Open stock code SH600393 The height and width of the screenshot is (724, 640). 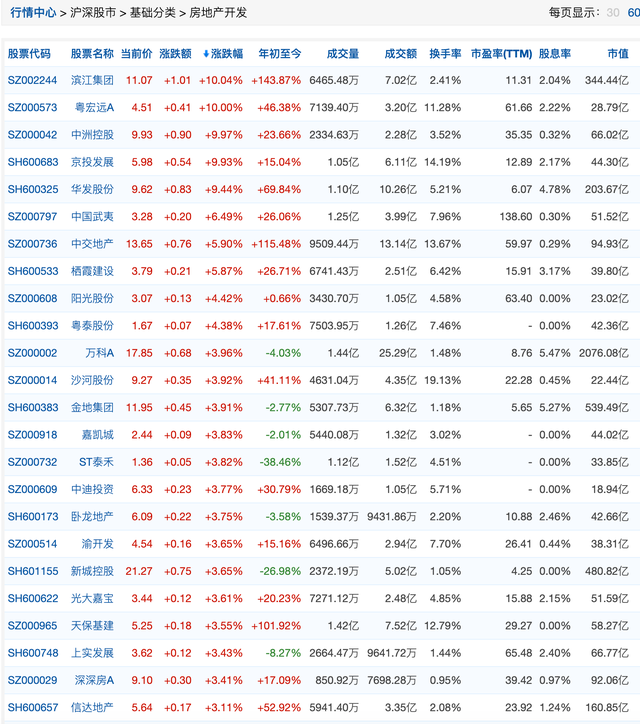coord(33,326)
